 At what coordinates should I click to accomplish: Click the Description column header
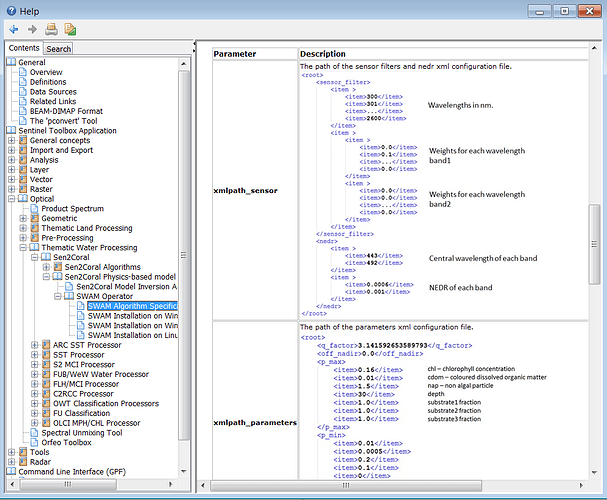tap(443, 54)
